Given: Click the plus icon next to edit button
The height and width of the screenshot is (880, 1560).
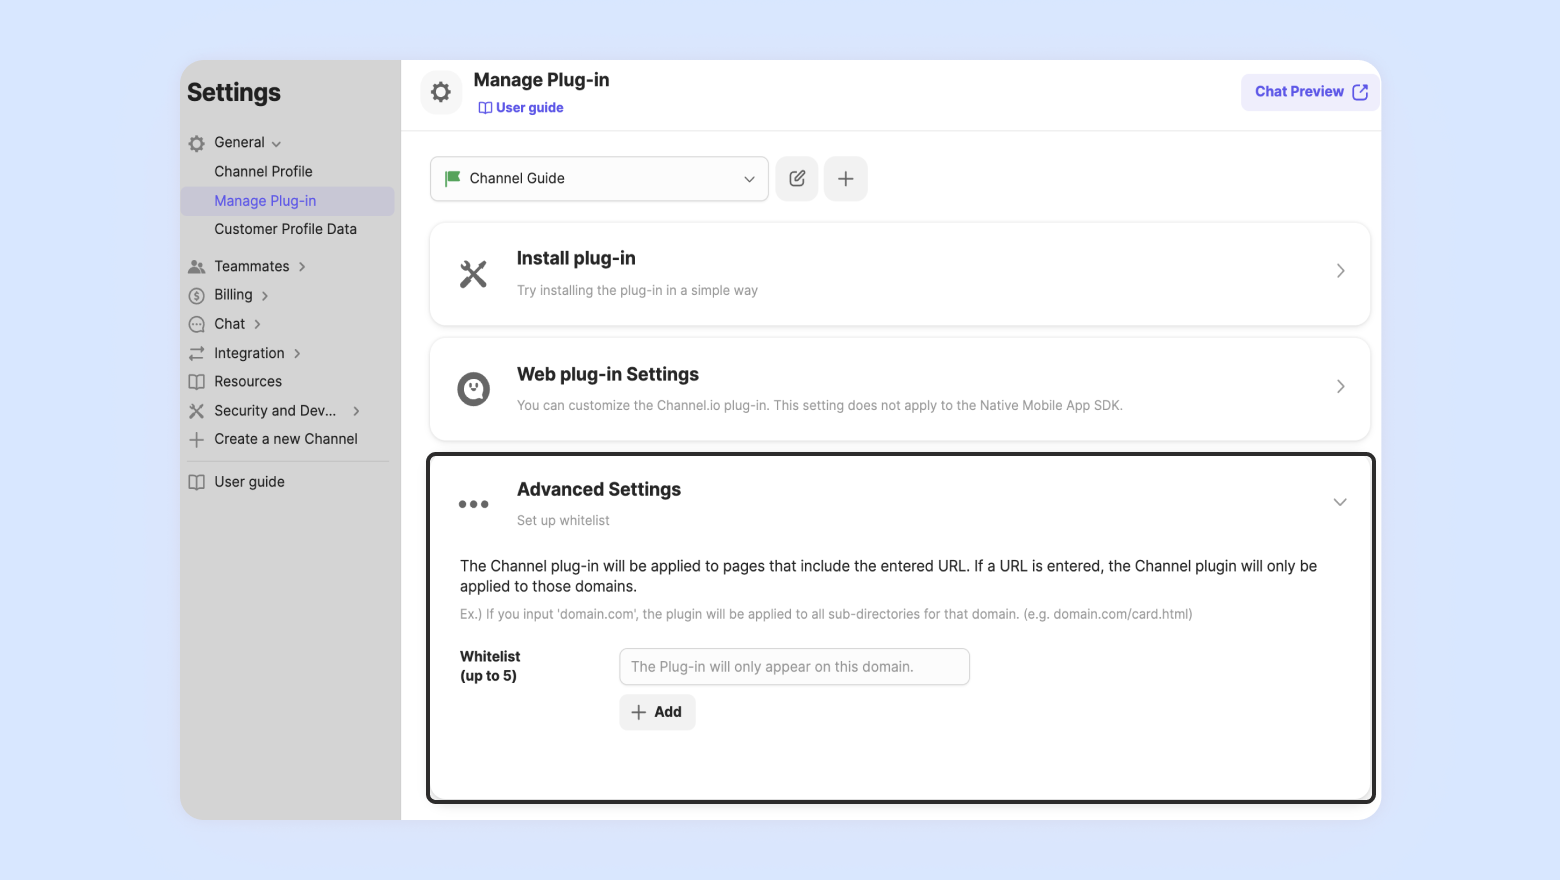Looking at the screenshot, I should [845, 179].
